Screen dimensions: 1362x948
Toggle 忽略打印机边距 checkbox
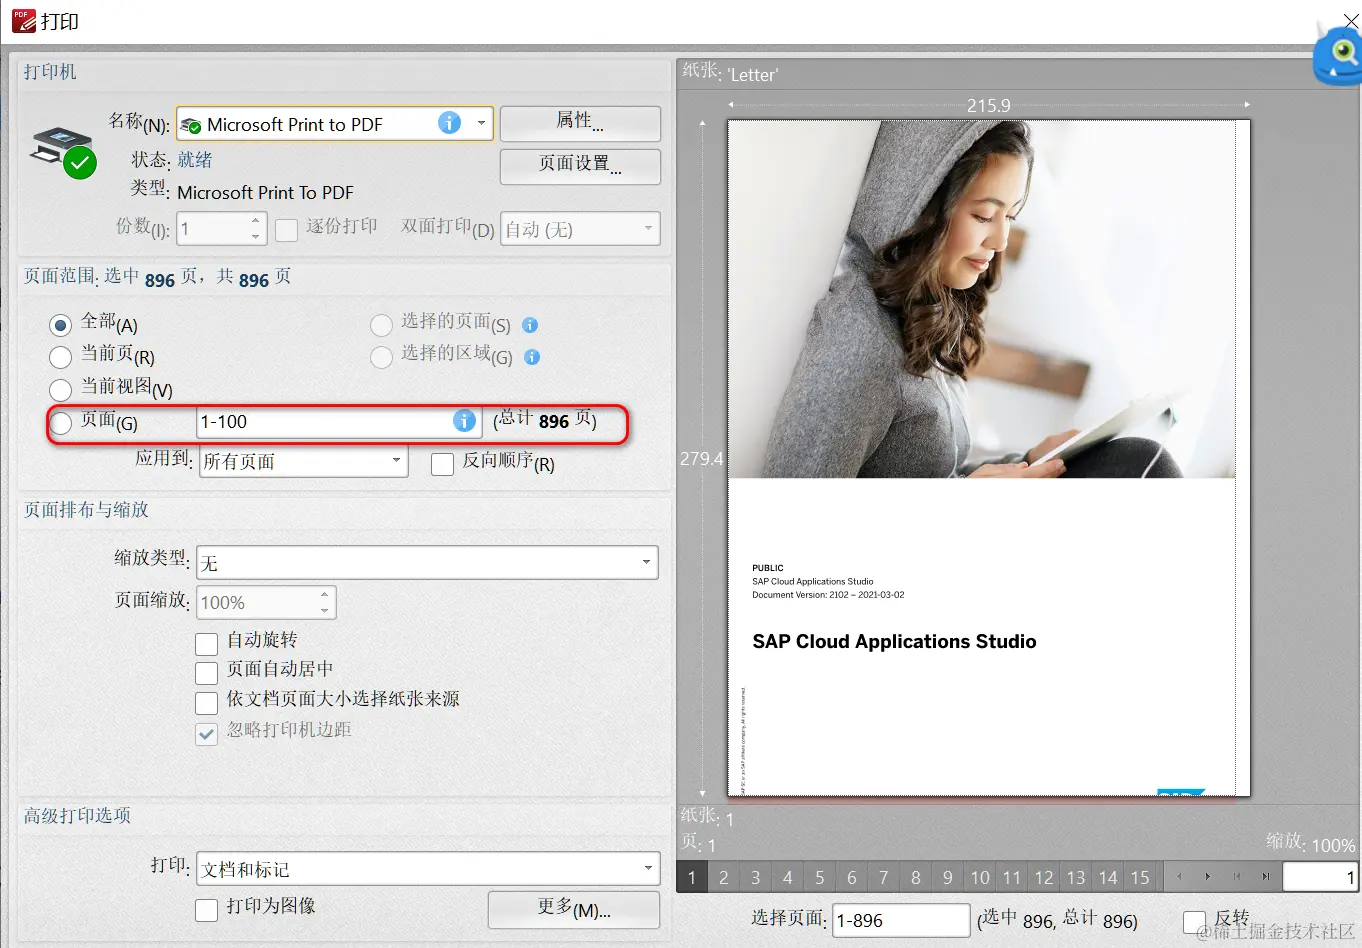pyautogui.click(x=206, y=734)
